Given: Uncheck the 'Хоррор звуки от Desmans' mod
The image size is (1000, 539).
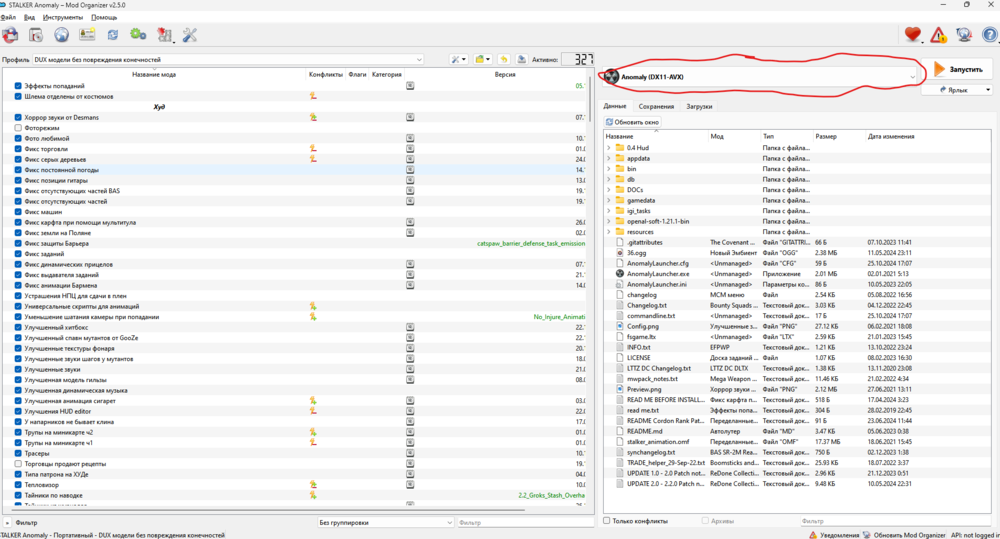Looking at the screenshot, I should (x=18, y=117).
